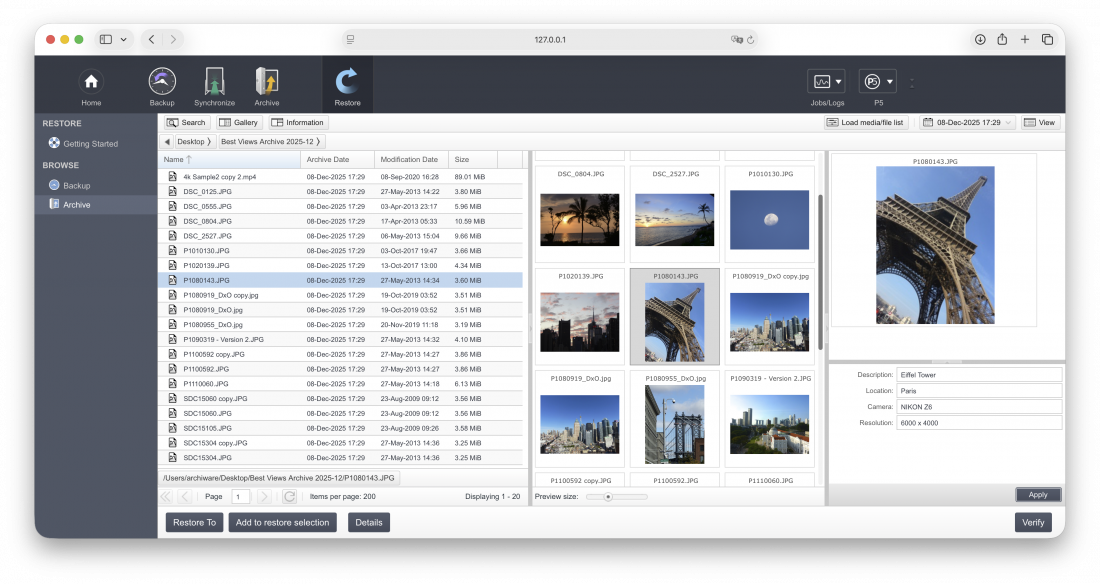Image resolution: width=1100 pixels, height=584 pixels.
Task: Toggle the Gallery view button
Action: 239,123
